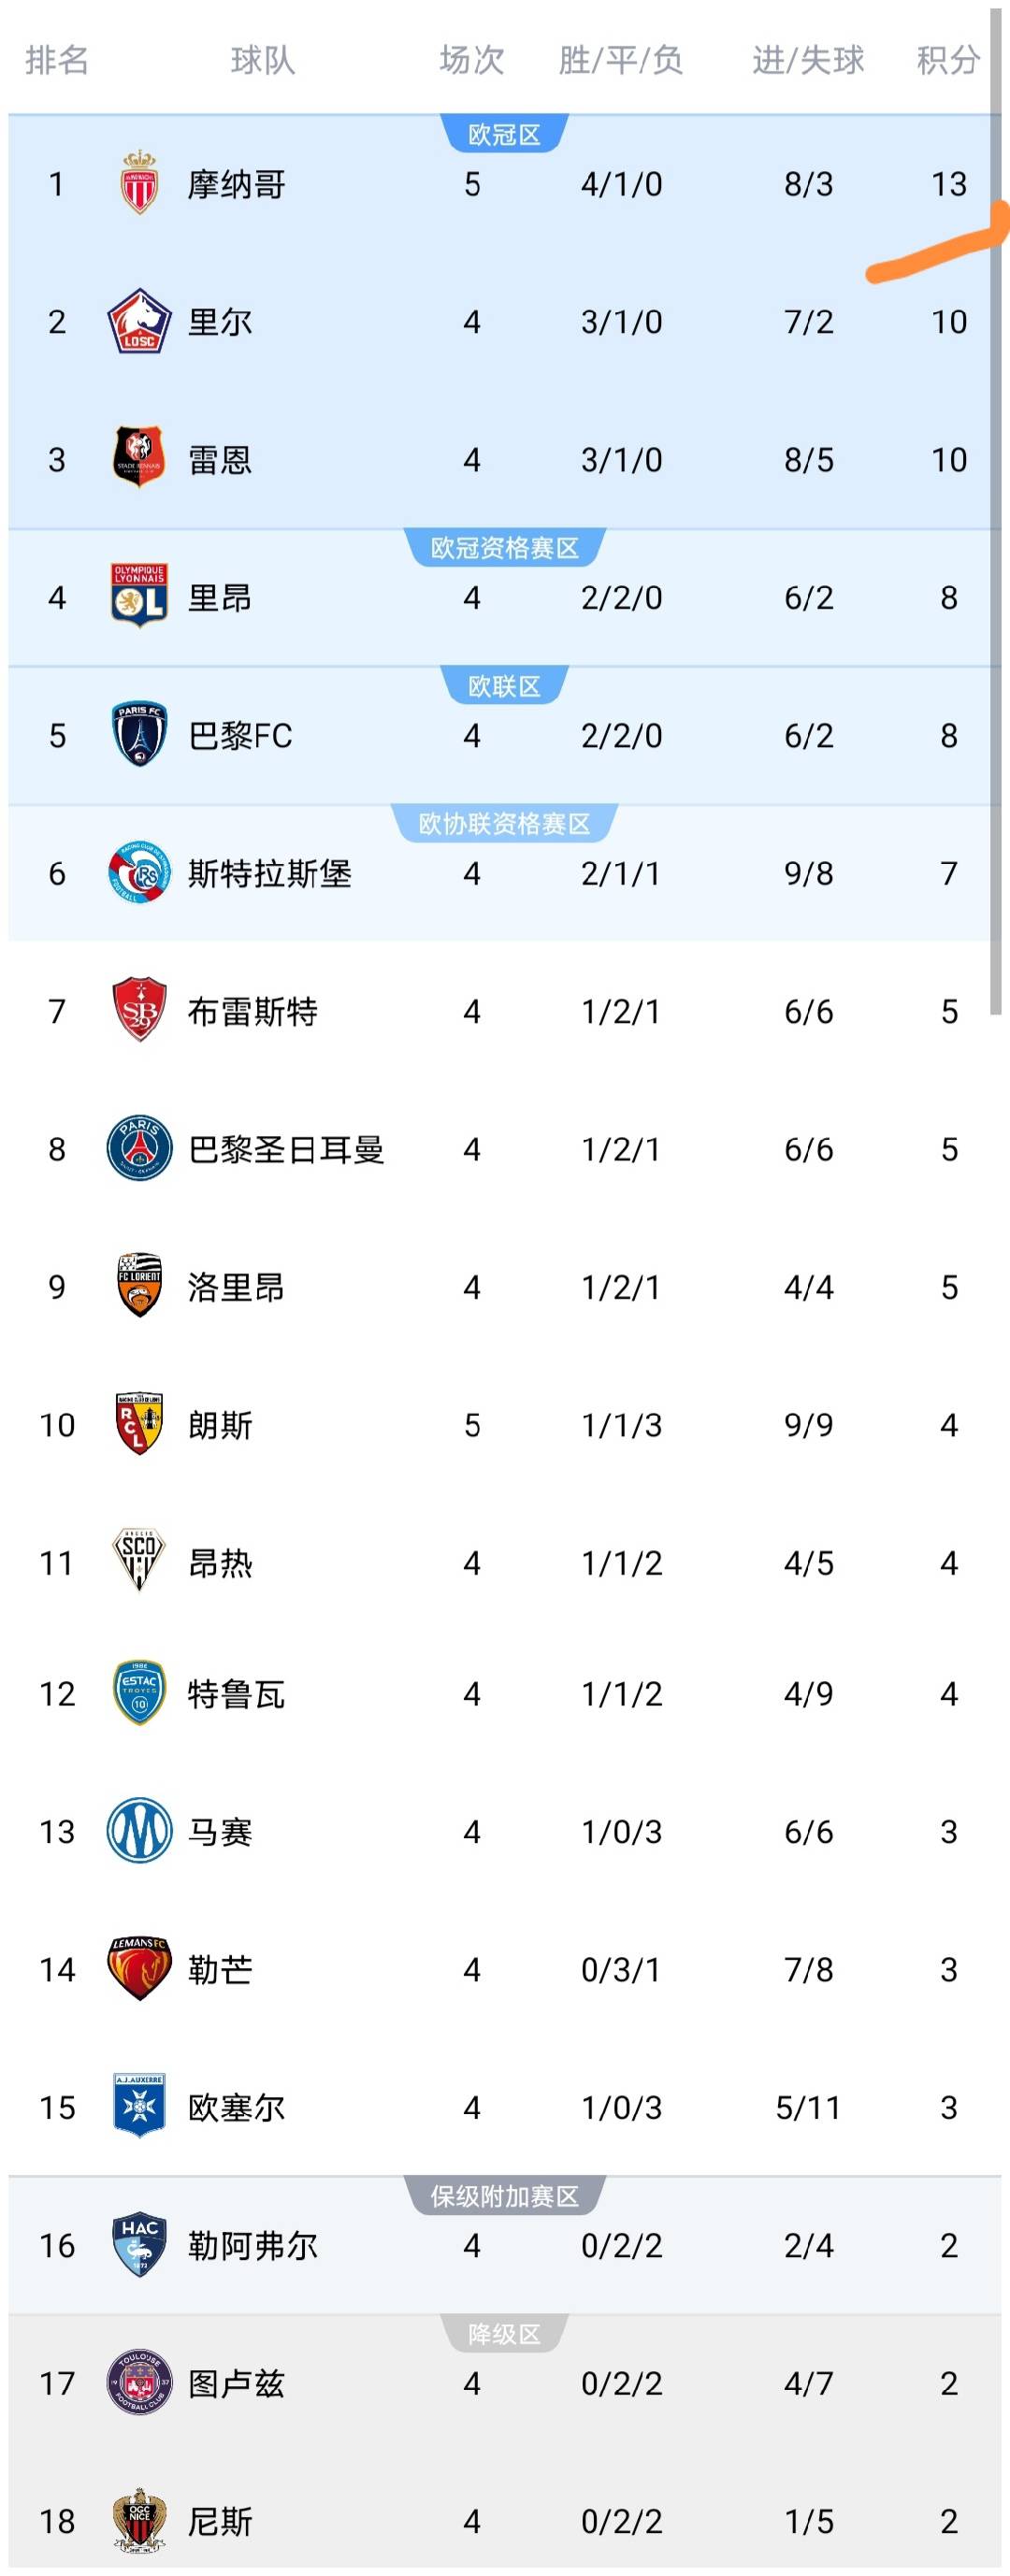Tap the 胜/平/负 column header
Viewport: 1010px width, 2576px height.
pos(621,60)
